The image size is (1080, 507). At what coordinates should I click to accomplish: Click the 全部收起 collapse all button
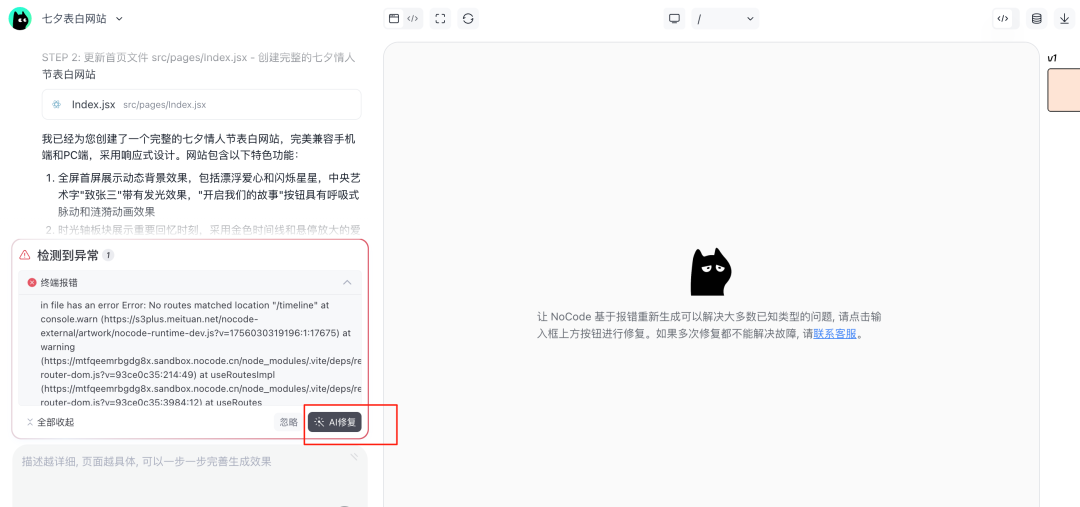click(x=50, y=422)
